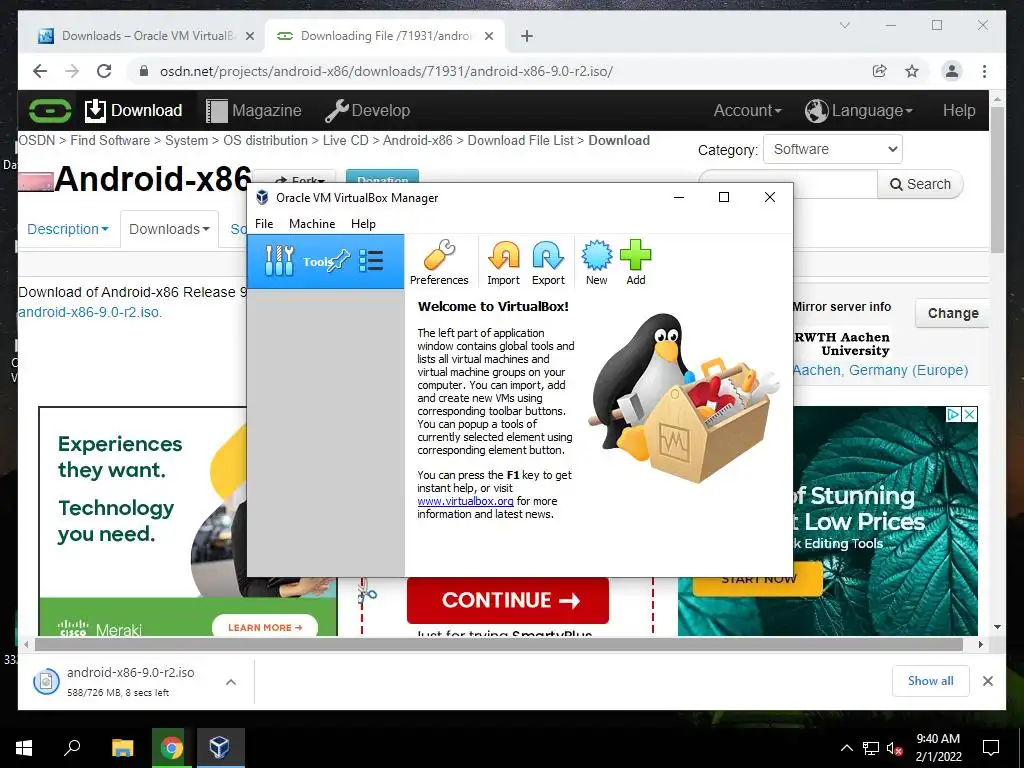Close the Downloading File tab
The width and height of the screenshot is (1024, 768).
[488, 36]
